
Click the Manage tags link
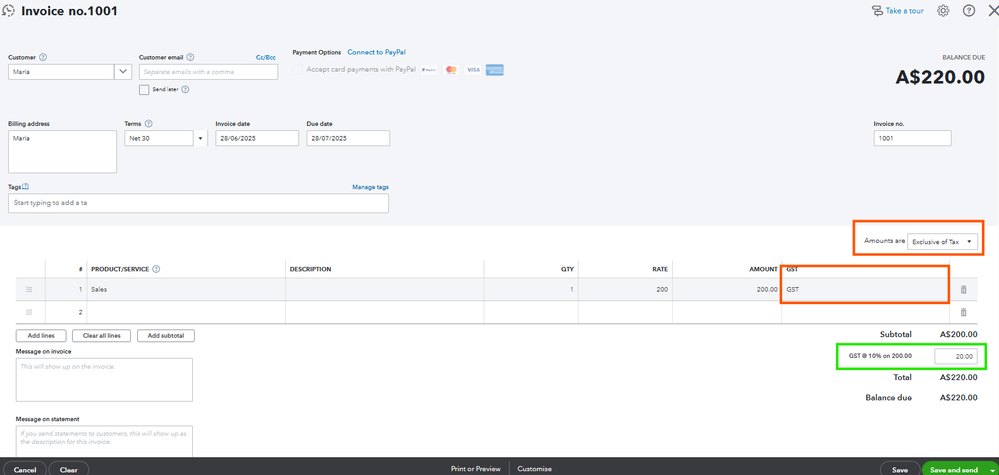[x=370, y=187]
